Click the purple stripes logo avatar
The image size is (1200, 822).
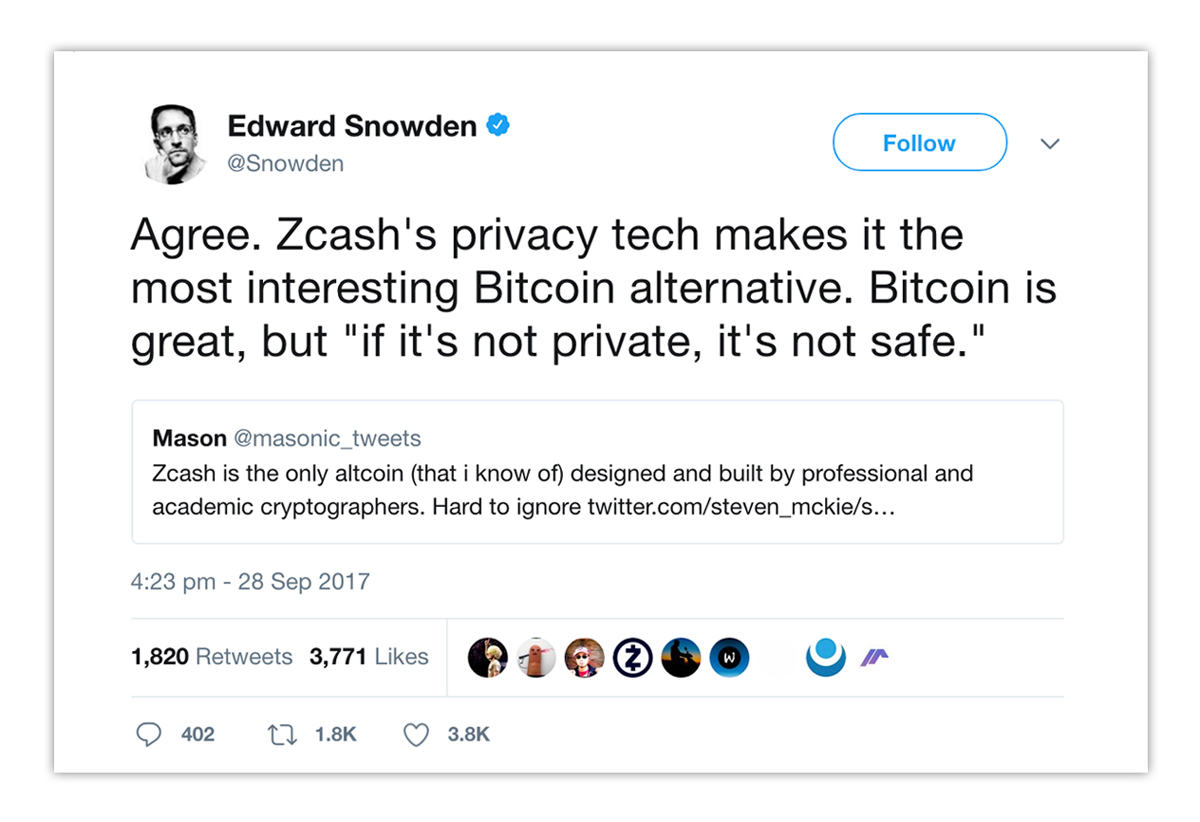point(875,657)
